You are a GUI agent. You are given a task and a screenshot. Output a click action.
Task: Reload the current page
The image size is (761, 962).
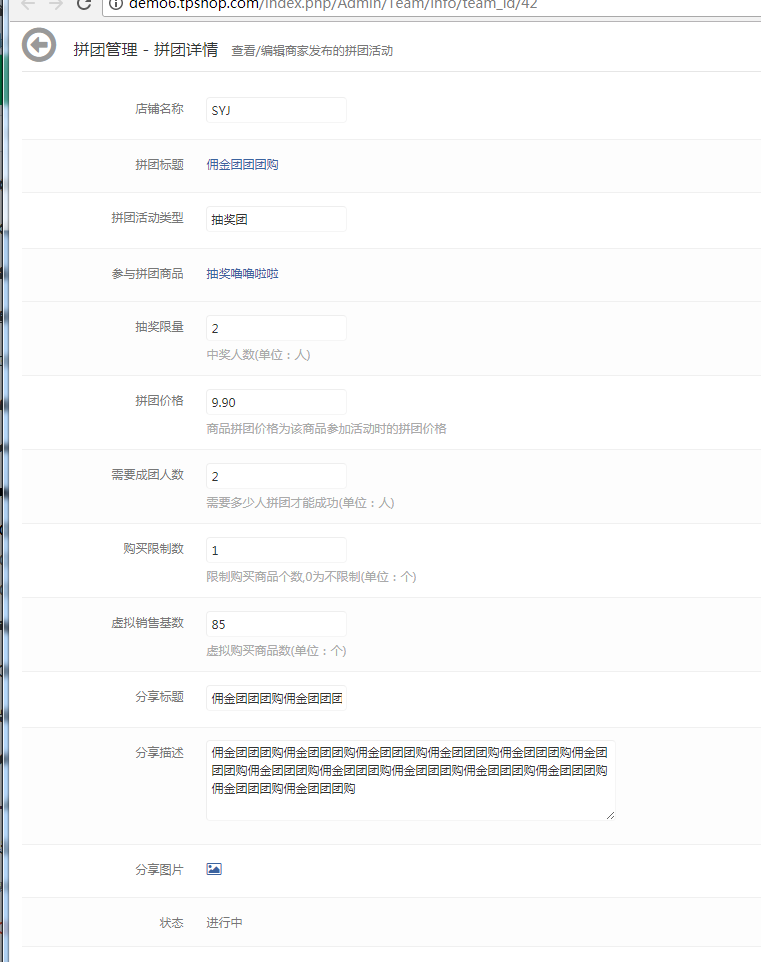coord(84,4)
